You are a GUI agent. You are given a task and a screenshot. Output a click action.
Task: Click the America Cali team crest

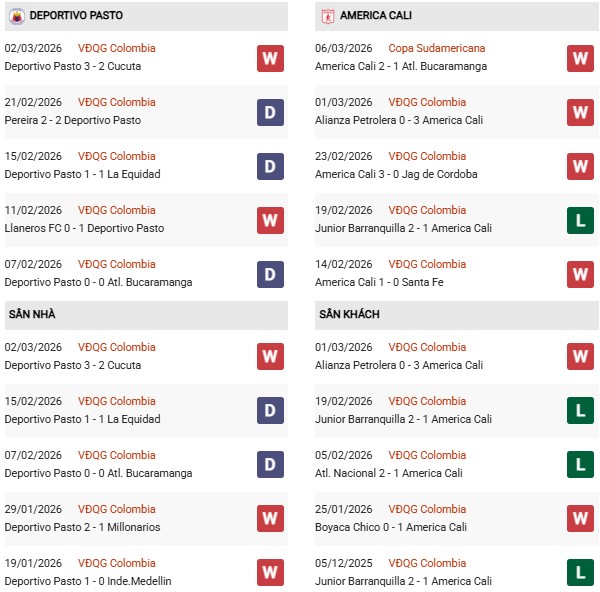pos(327,16)
